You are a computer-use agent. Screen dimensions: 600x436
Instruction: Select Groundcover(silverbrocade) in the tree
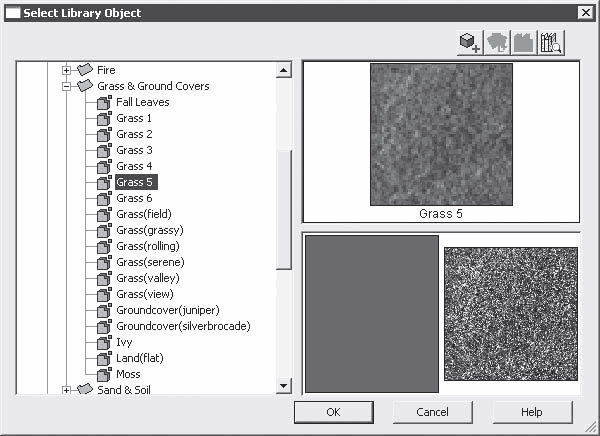pos(183,326)
